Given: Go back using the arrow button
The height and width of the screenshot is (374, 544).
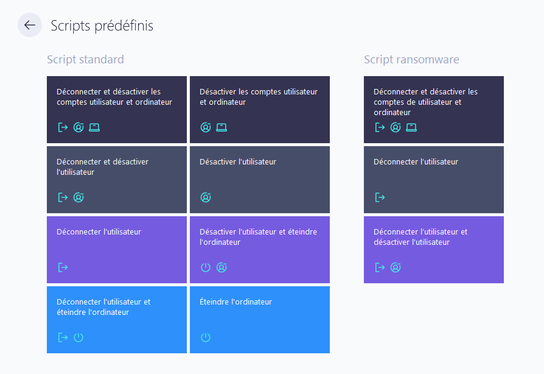Looking at the screenshot, I should pyautogui.click(x=29, y=25).
